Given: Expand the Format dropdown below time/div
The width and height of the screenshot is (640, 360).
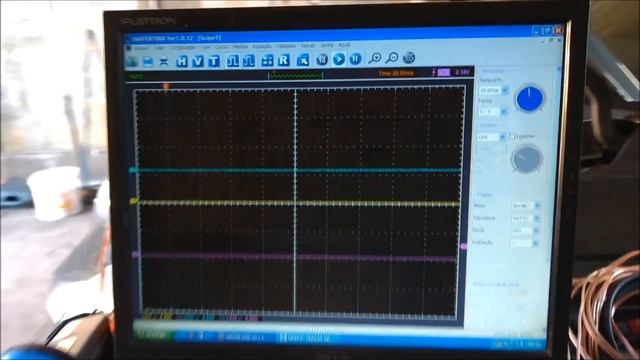Looking at the screenshot, I should 503,111.
